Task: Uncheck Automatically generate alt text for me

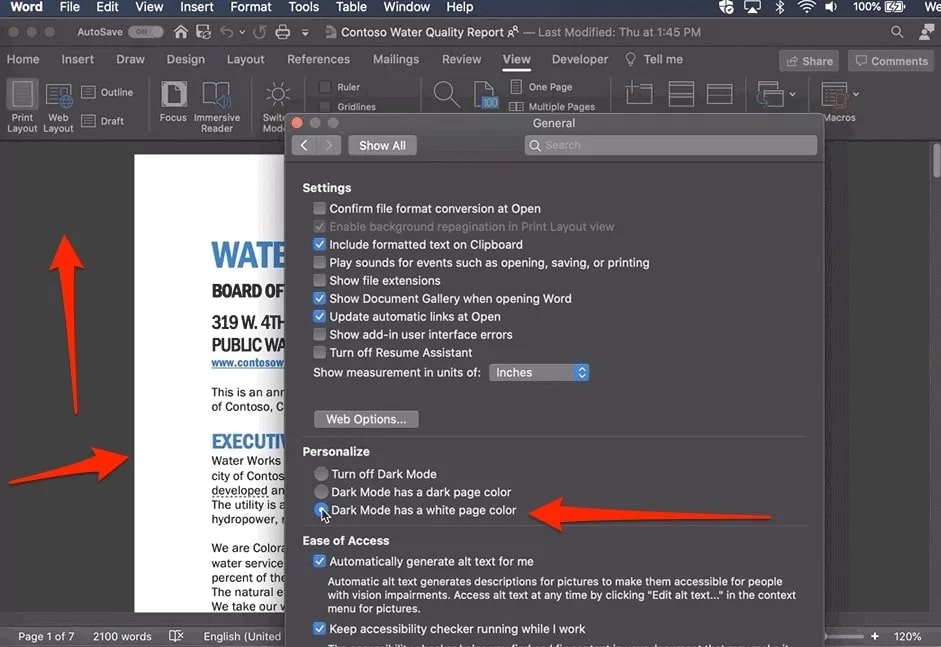Action: 319,561
